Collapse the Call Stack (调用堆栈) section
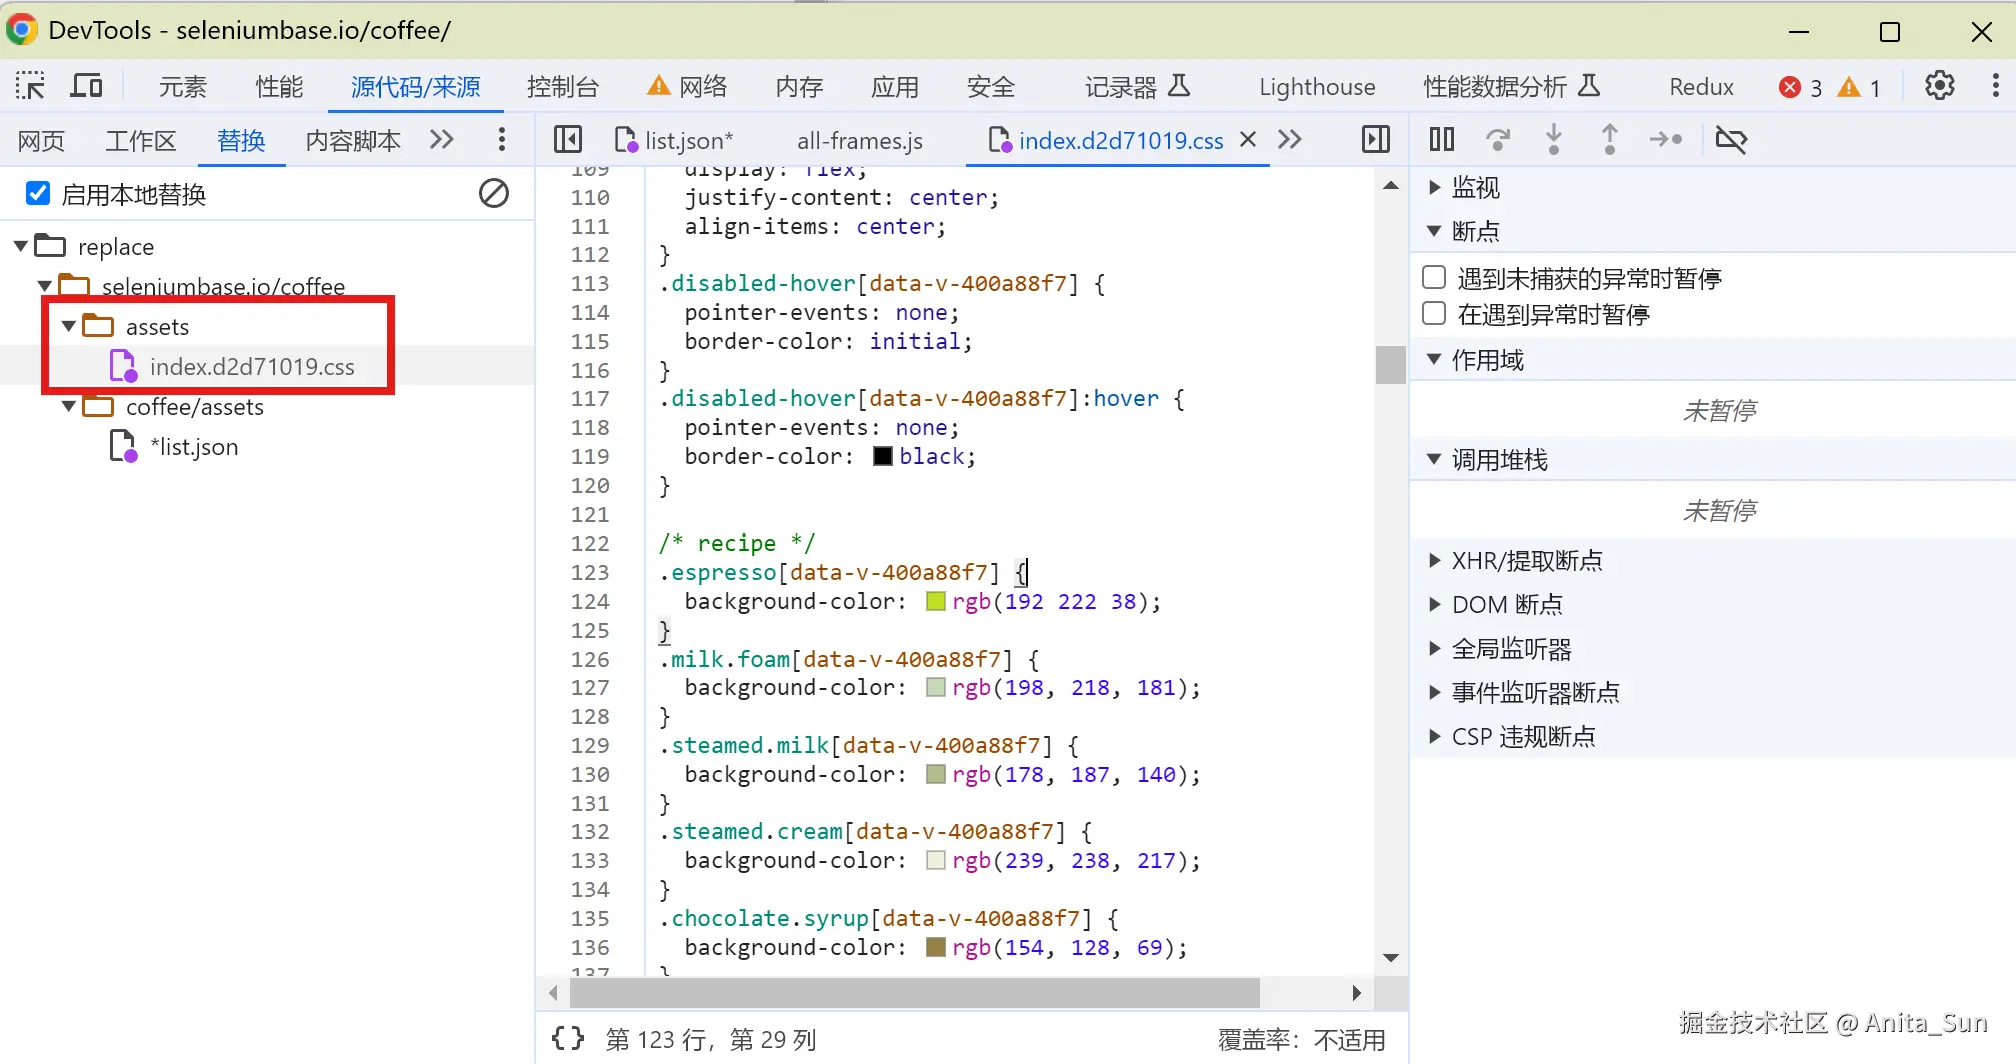This screenshot has height=1064, width=2016. [x=1434, y=459]
